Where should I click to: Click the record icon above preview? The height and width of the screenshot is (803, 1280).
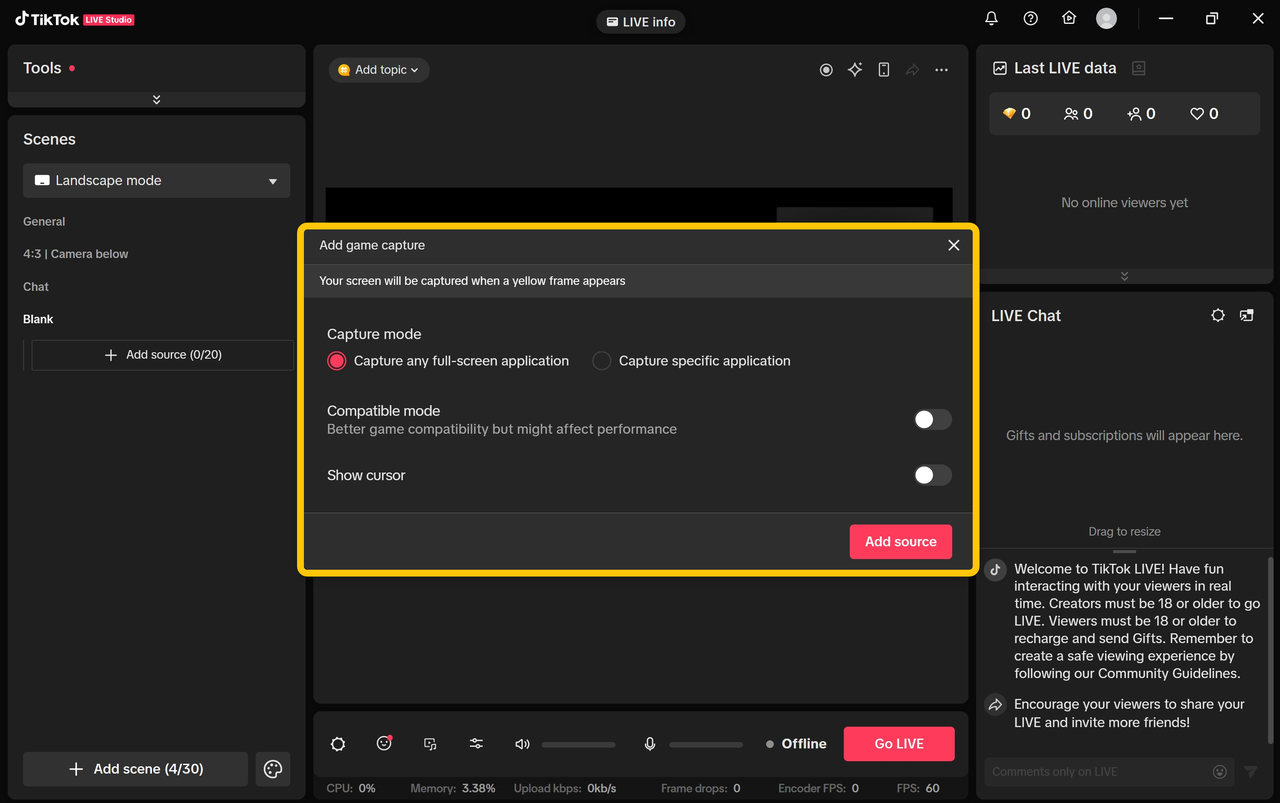[826, 70]
